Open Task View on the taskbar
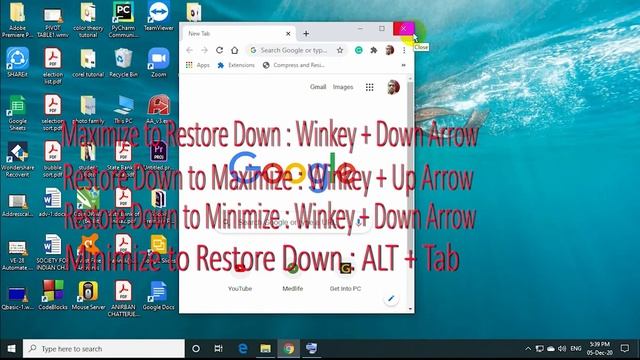The height and width of the screenshot is (360, 640). point(218,349)
